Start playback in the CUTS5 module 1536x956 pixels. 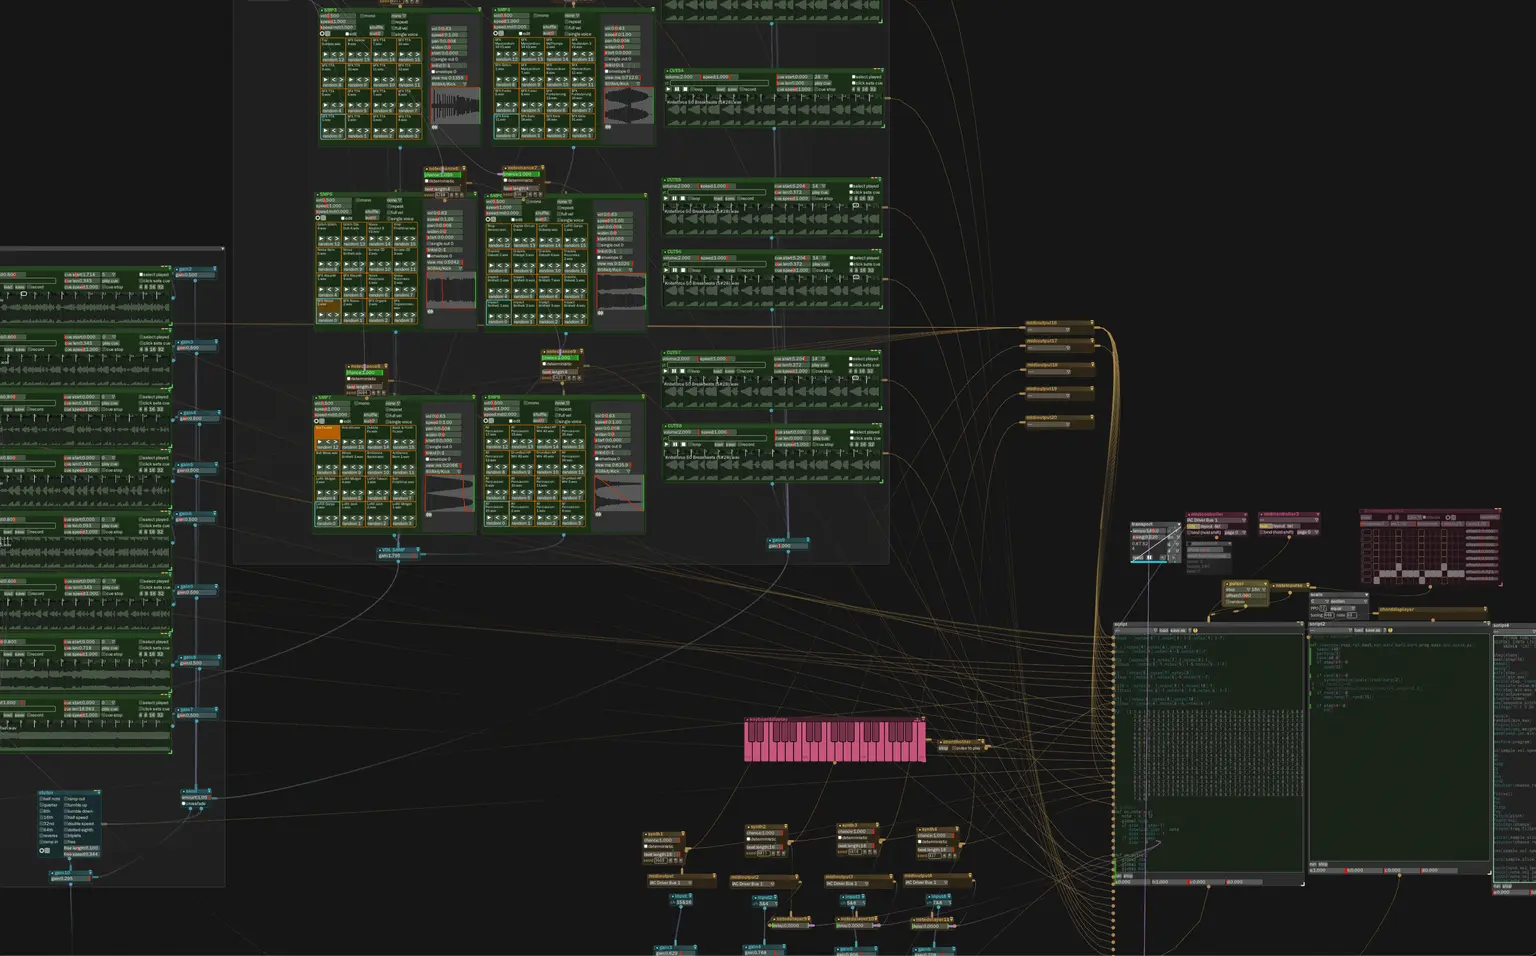[668, 198]
